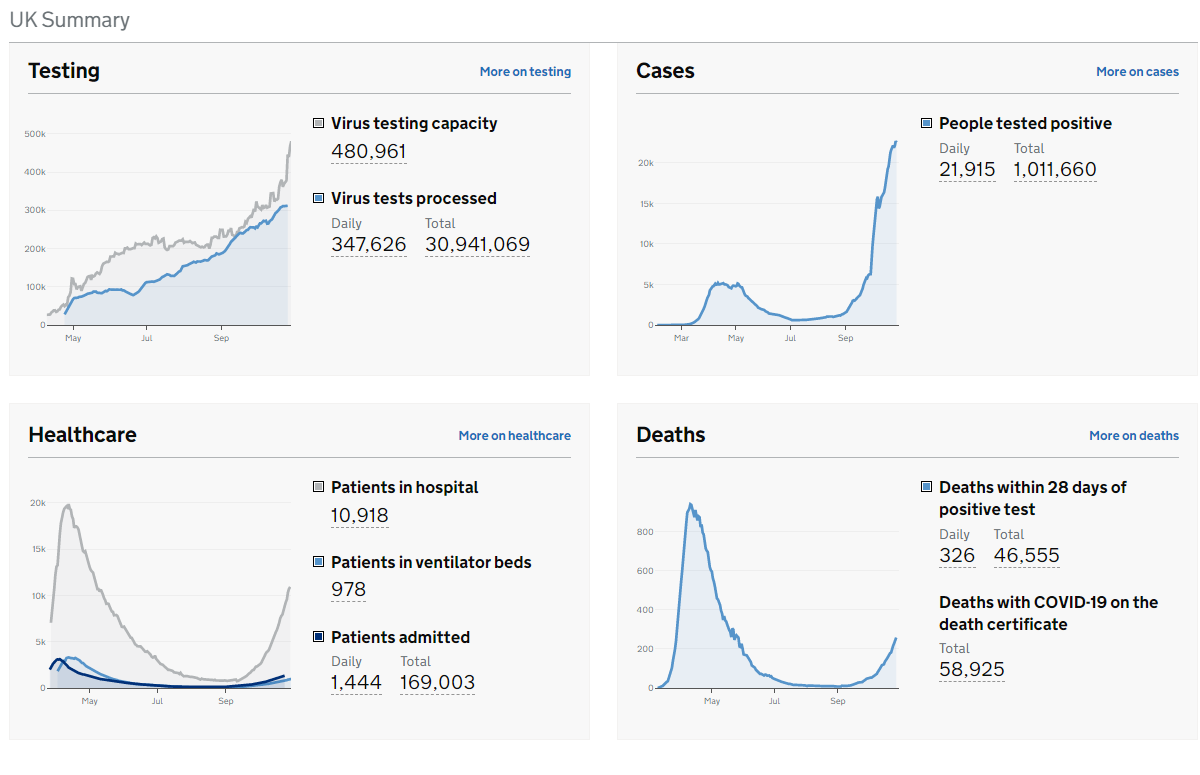
Task: Click the People tested positive legend swatch
Action: click(927, 123)
